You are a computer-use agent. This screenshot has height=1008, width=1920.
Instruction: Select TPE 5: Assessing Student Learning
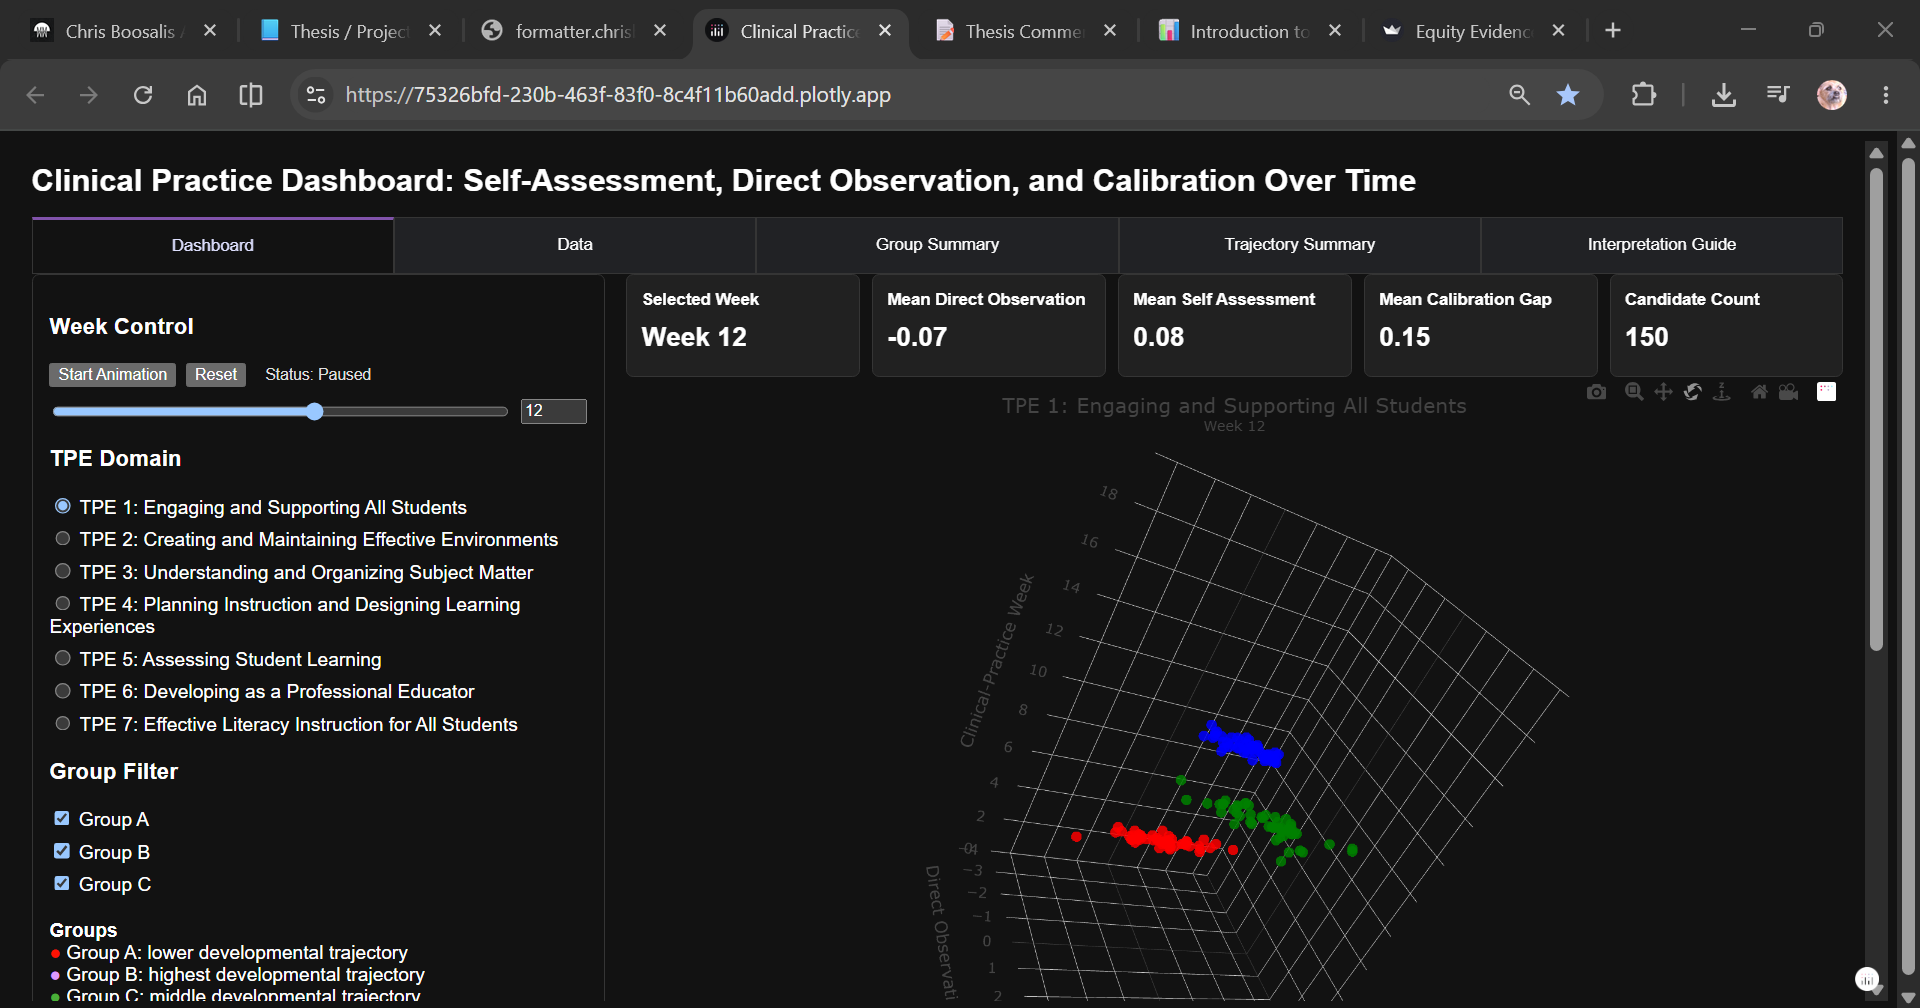coord(63,659)
